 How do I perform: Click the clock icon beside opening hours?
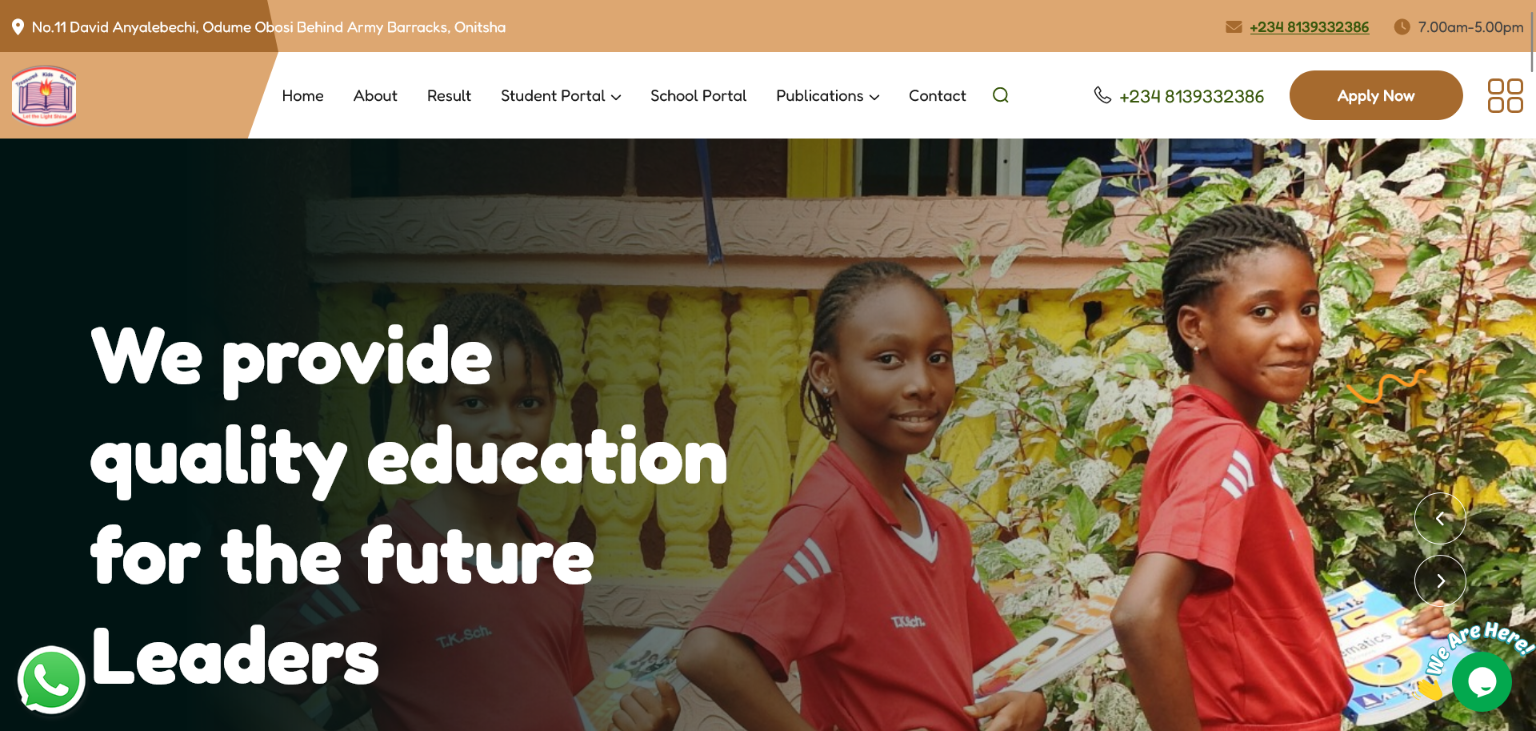point(1402,27)
